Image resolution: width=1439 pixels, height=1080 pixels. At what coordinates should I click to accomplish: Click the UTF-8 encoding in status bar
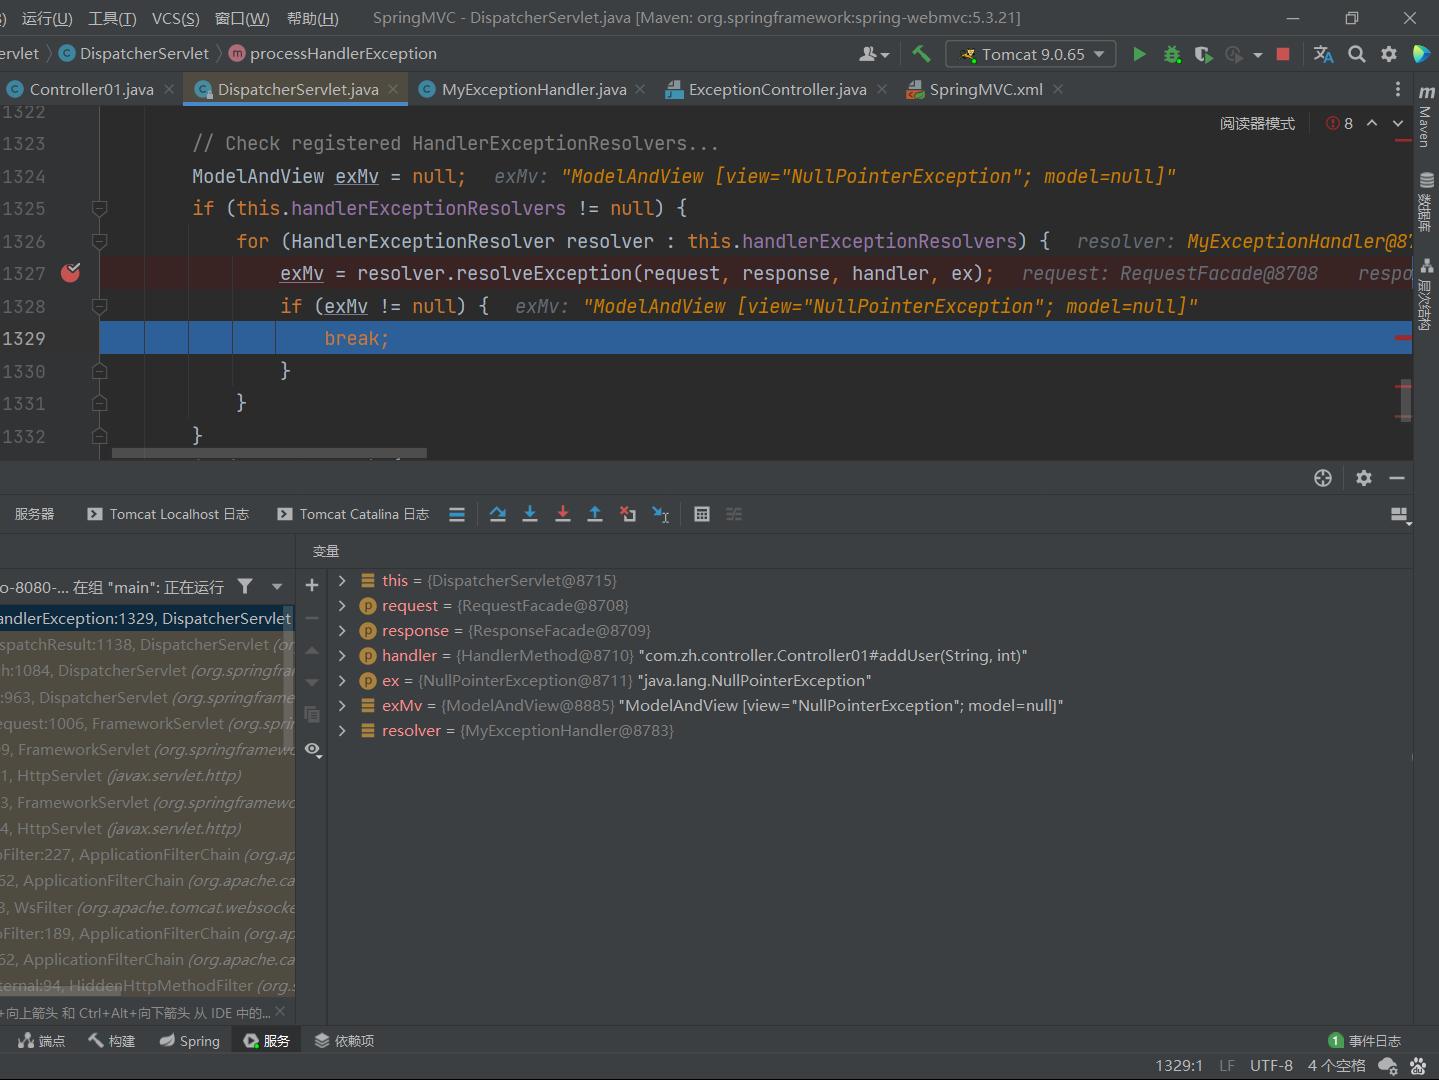point(1271,1066)
